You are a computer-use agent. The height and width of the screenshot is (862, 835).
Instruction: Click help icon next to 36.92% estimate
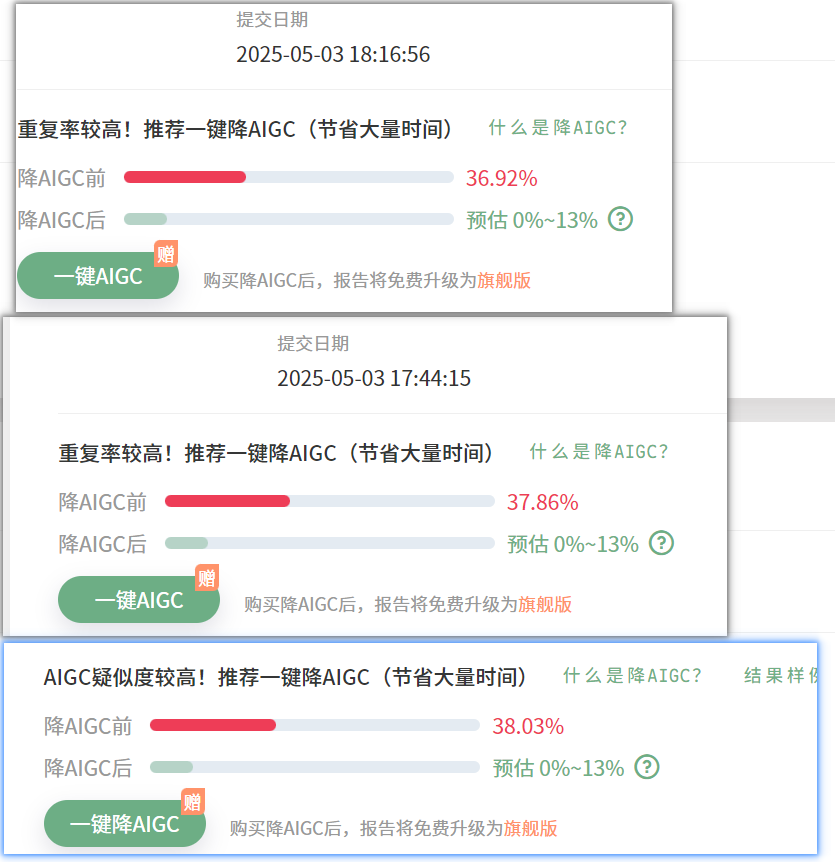(x=620, y=219)
